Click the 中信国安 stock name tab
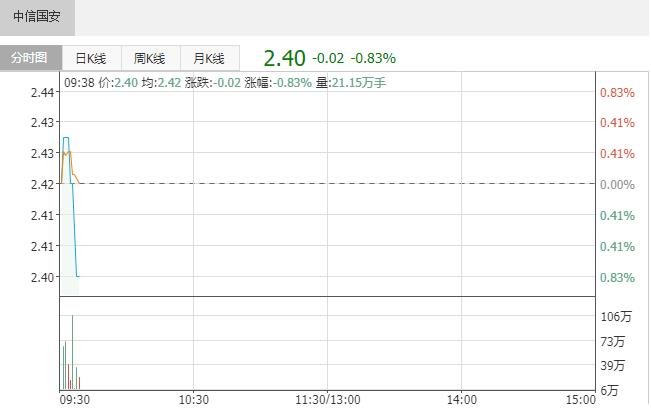The width and height of the screenshot is (651, 419). point(37,17)
